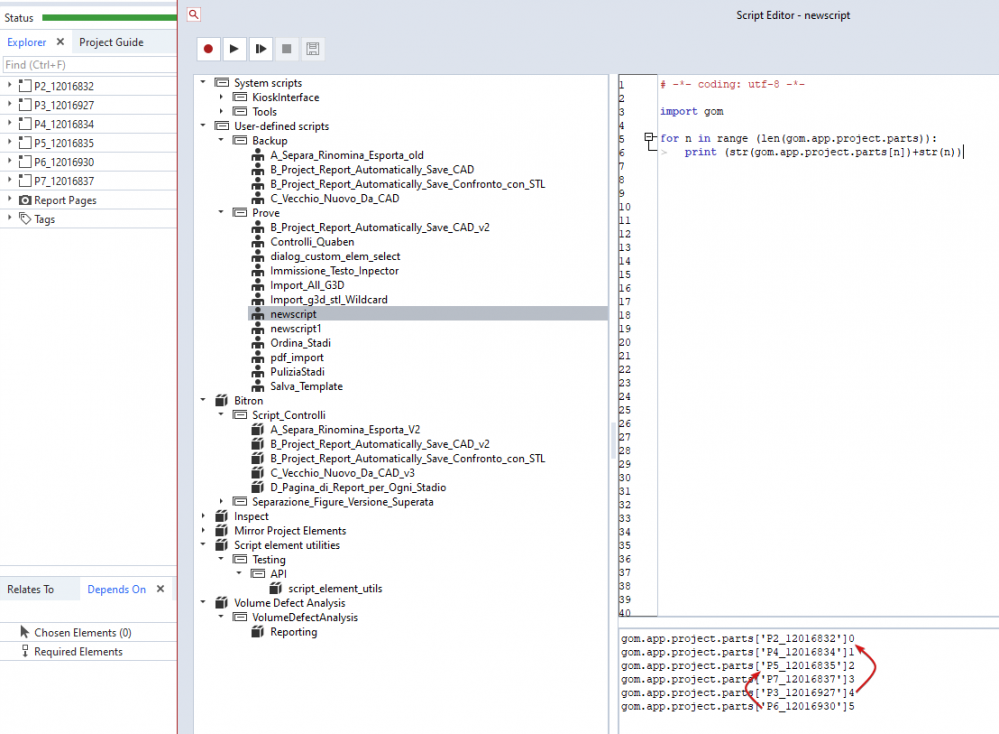Click the Report Pages camera icon
Screen dimensions: 999x734
26,200
